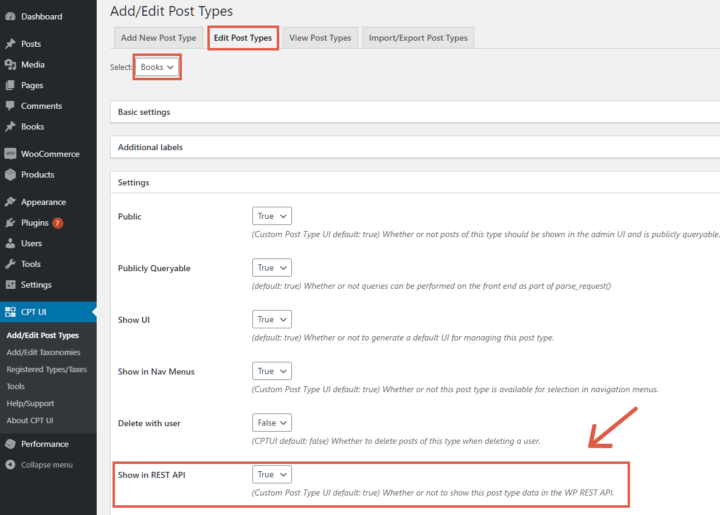
Task: Click the Settings sliders icon
Action: (x=10, y=285)
